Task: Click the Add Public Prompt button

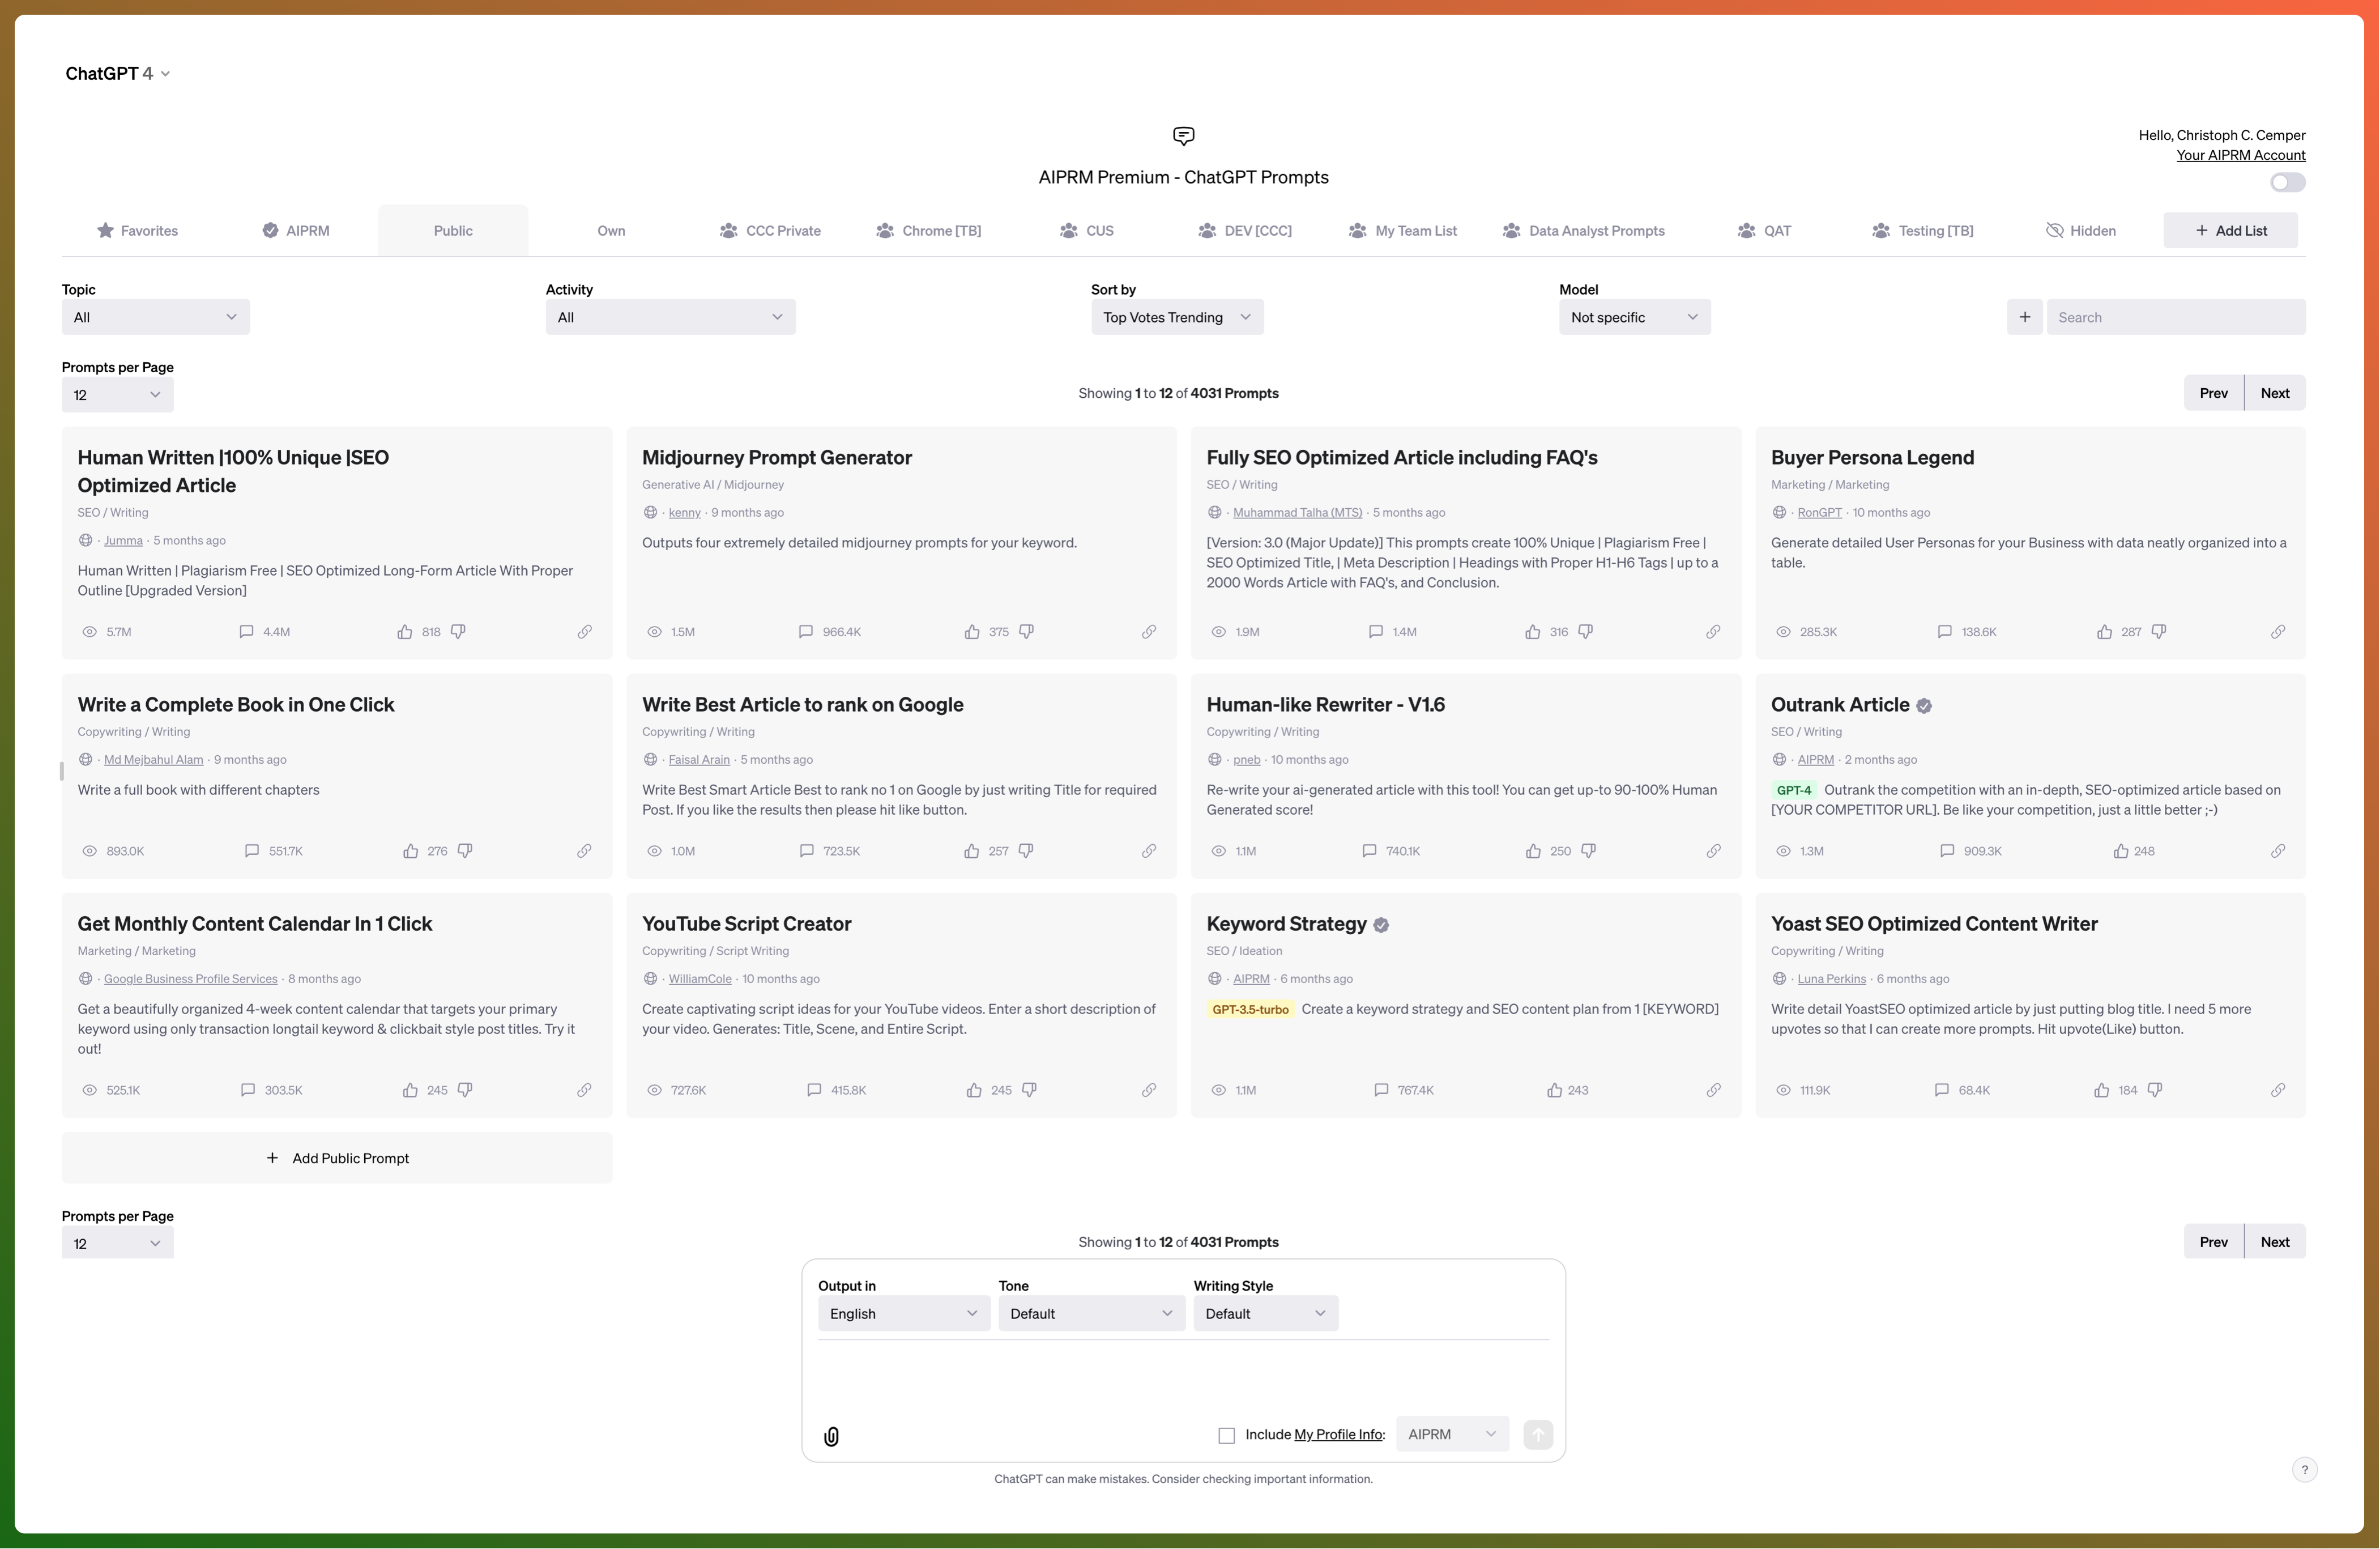Action: [337, 1158]
